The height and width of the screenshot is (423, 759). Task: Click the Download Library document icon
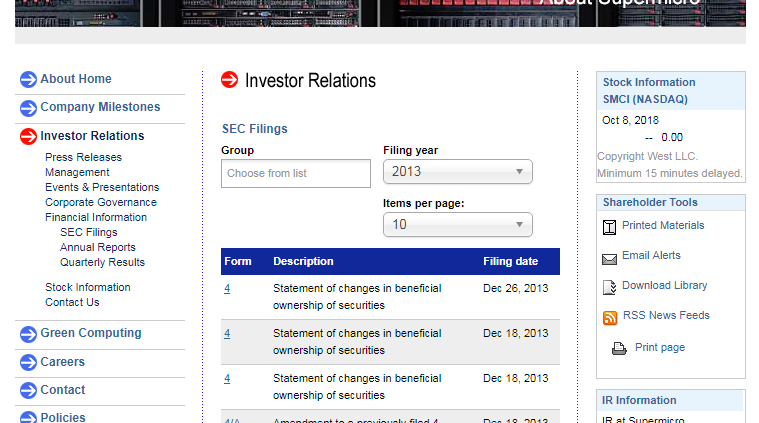point(609,287)
